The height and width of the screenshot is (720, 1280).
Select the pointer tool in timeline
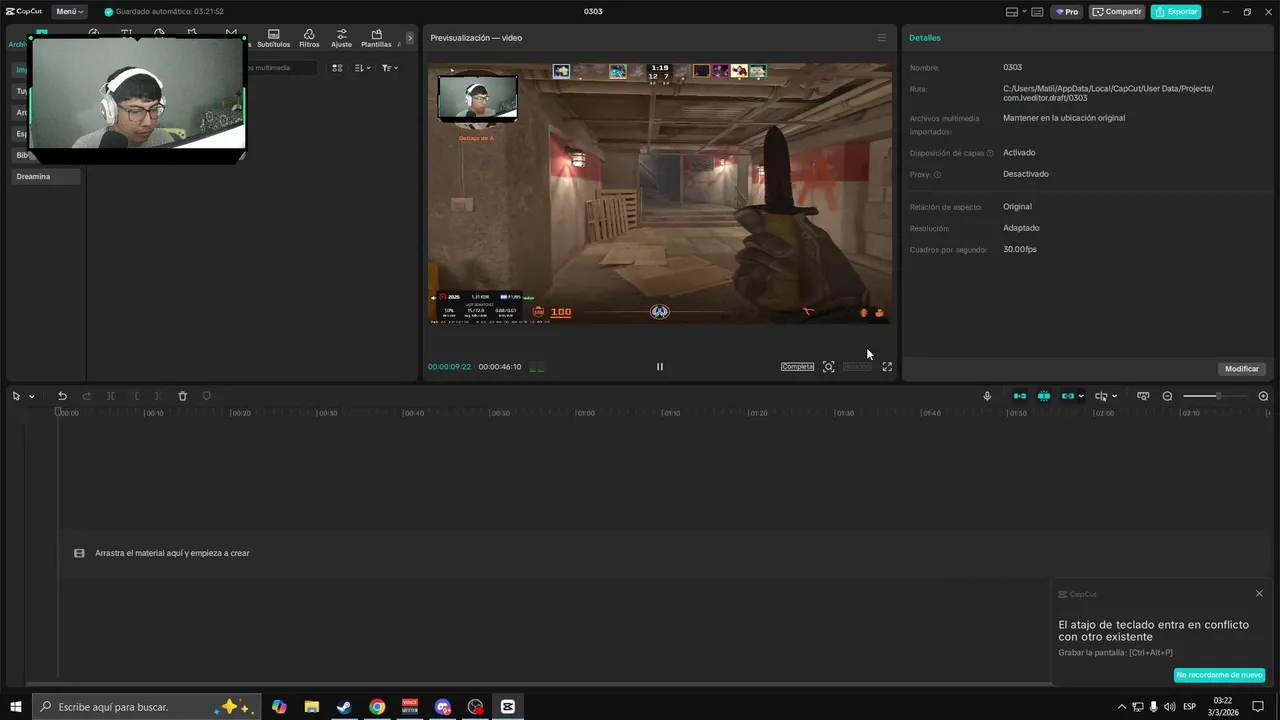pos(16,396)
